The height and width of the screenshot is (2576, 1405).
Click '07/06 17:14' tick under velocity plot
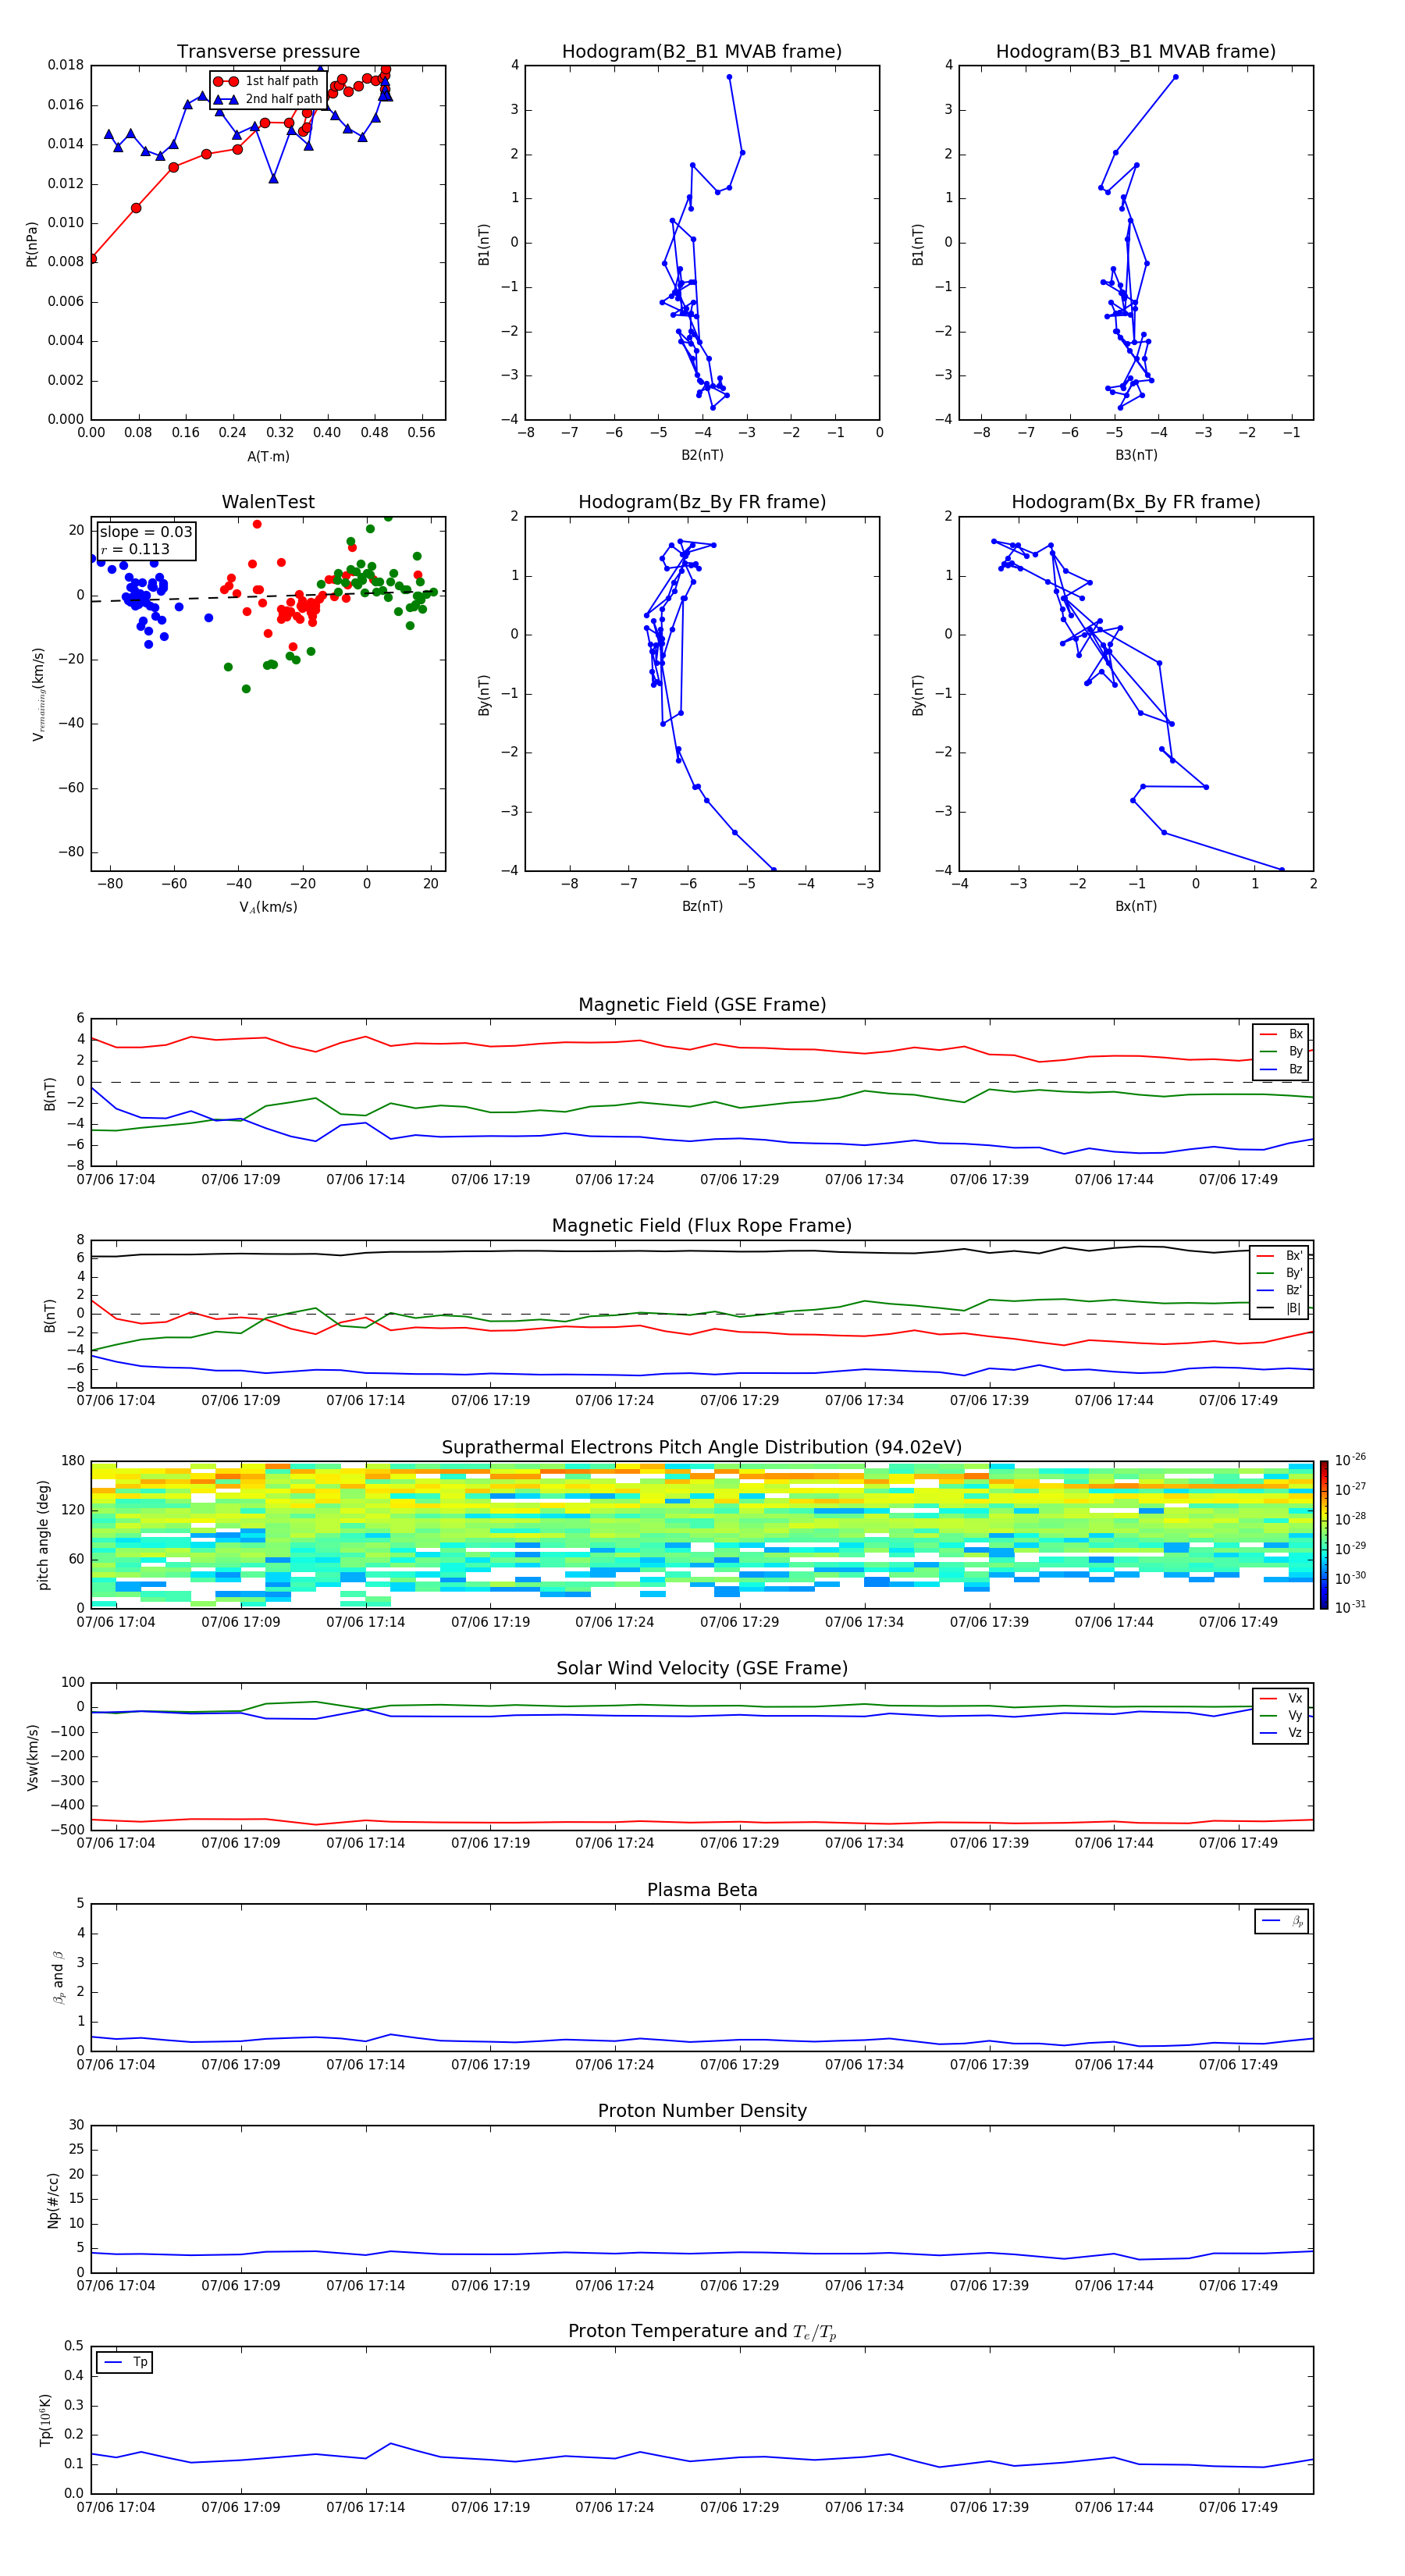366,1843
